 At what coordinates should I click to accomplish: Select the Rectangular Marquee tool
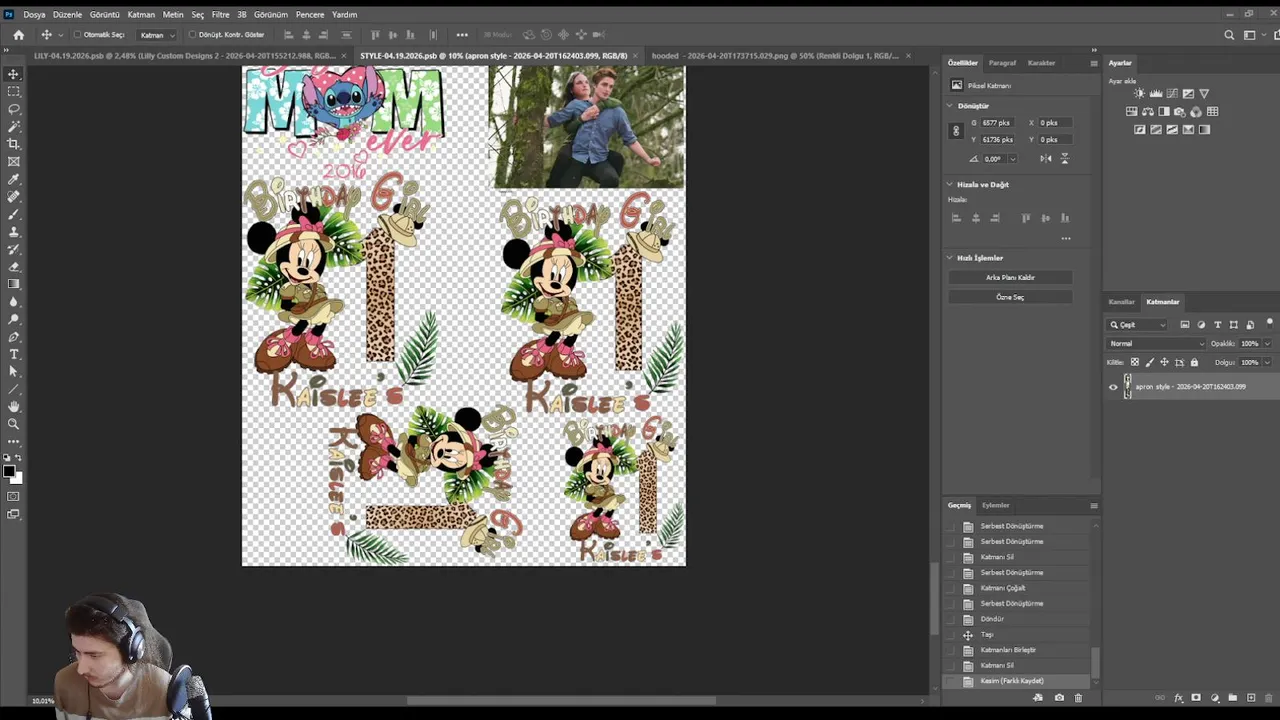(x=13, y=91)
